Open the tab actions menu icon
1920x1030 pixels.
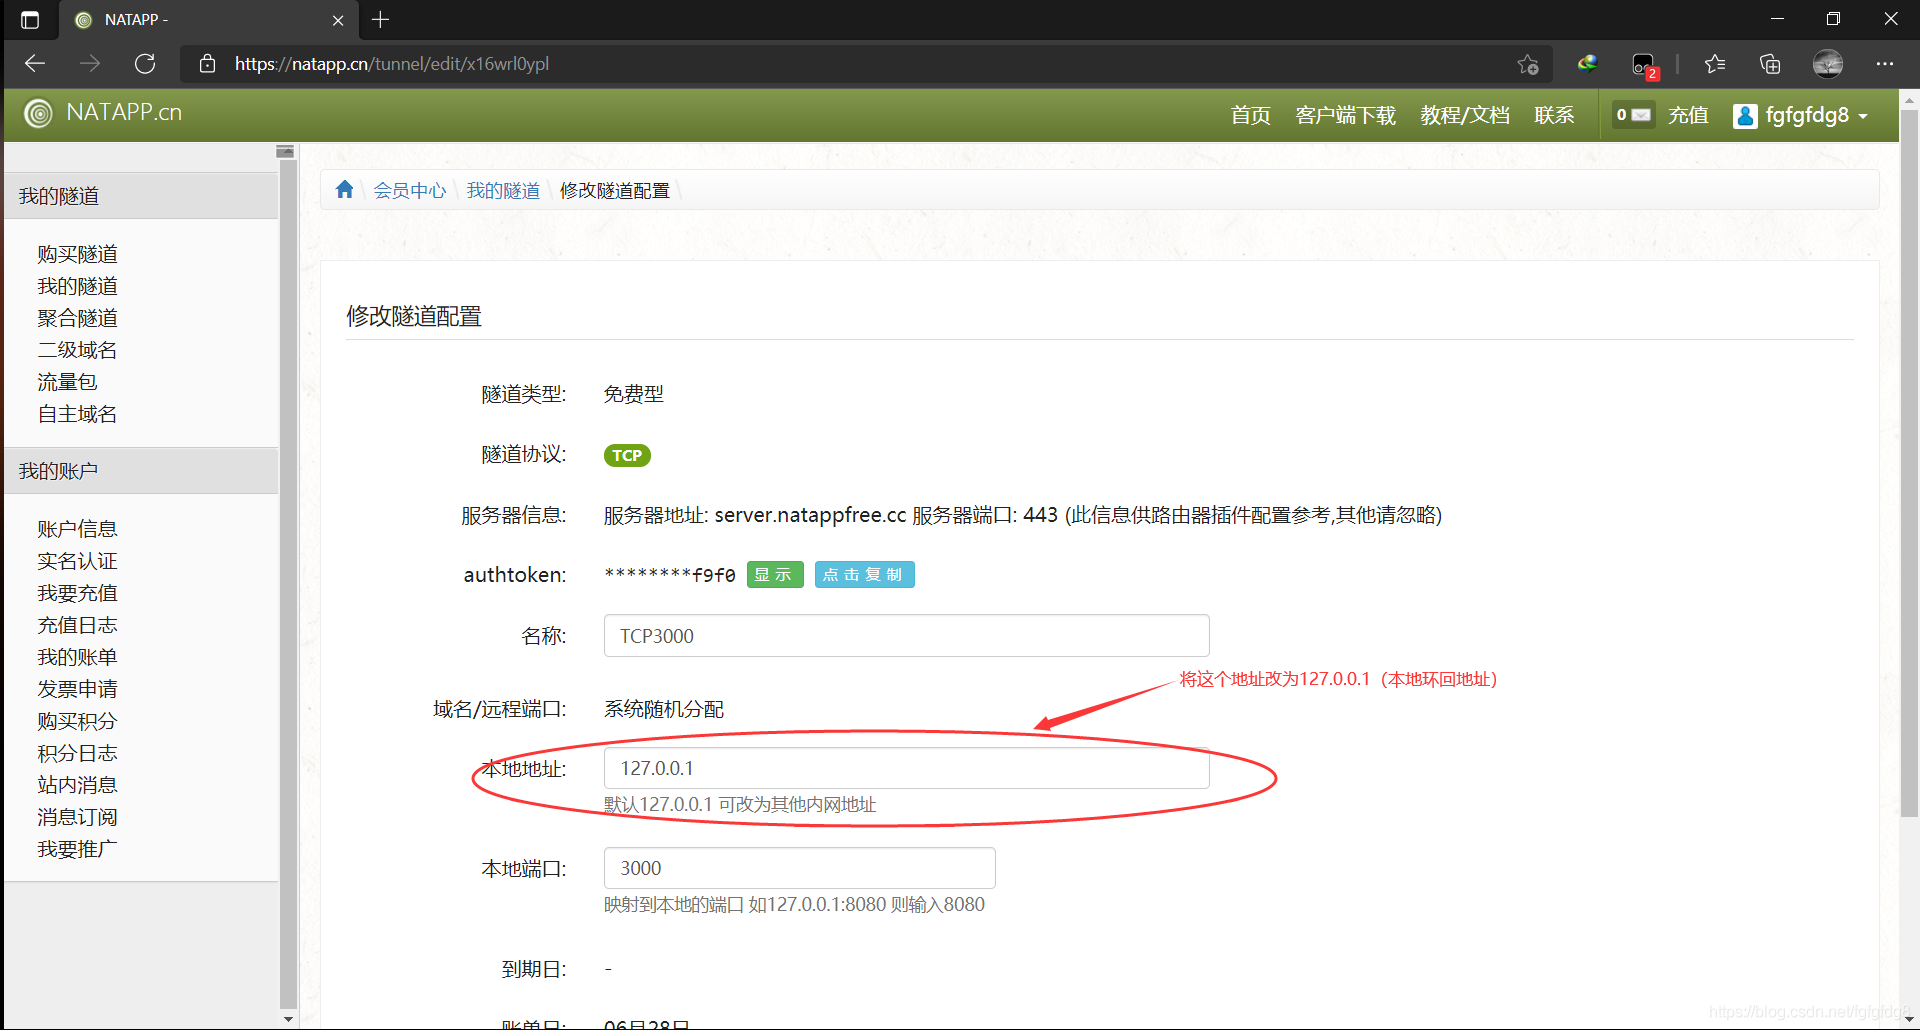coord(30,20)
